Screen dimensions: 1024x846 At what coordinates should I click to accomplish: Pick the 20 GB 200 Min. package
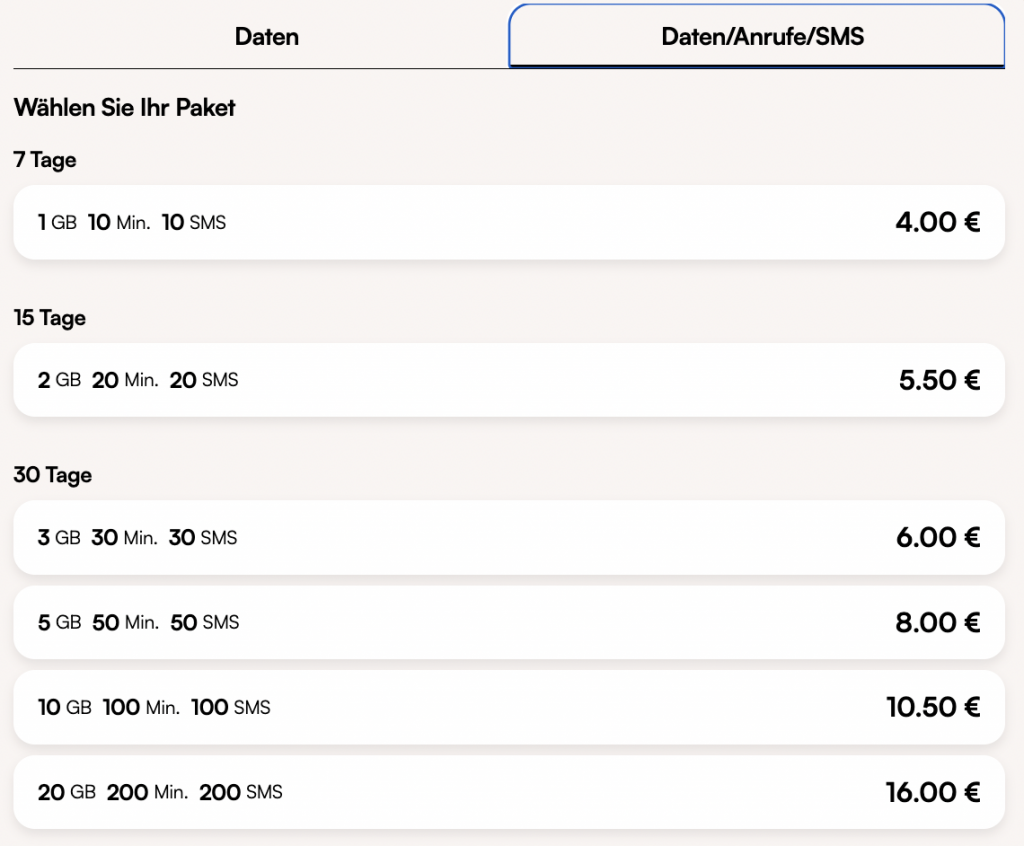click(x=508, y=792)
